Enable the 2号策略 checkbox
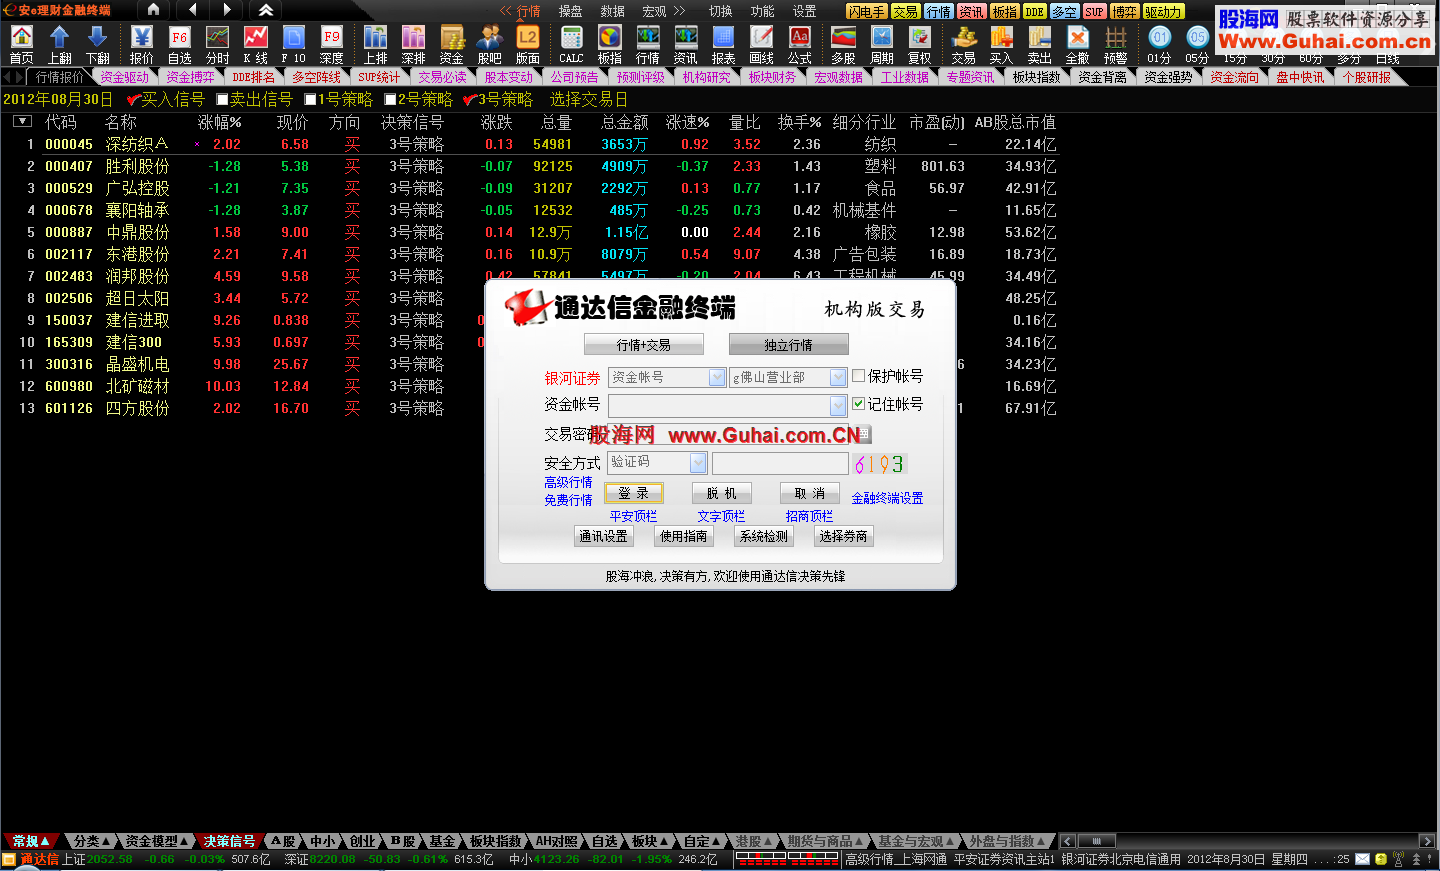Viewport: 1440px width, 871px height. coord(390,99)
